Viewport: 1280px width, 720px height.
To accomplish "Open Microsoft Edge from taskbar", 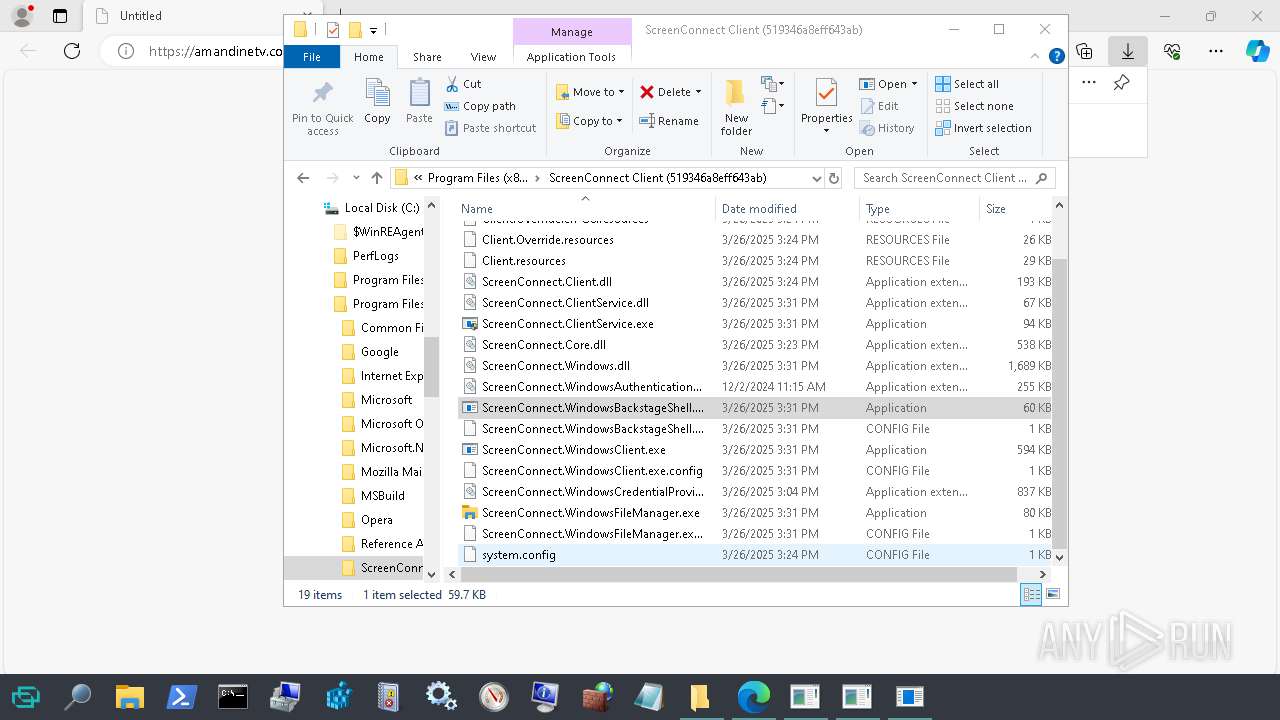I will pos(753,696).
